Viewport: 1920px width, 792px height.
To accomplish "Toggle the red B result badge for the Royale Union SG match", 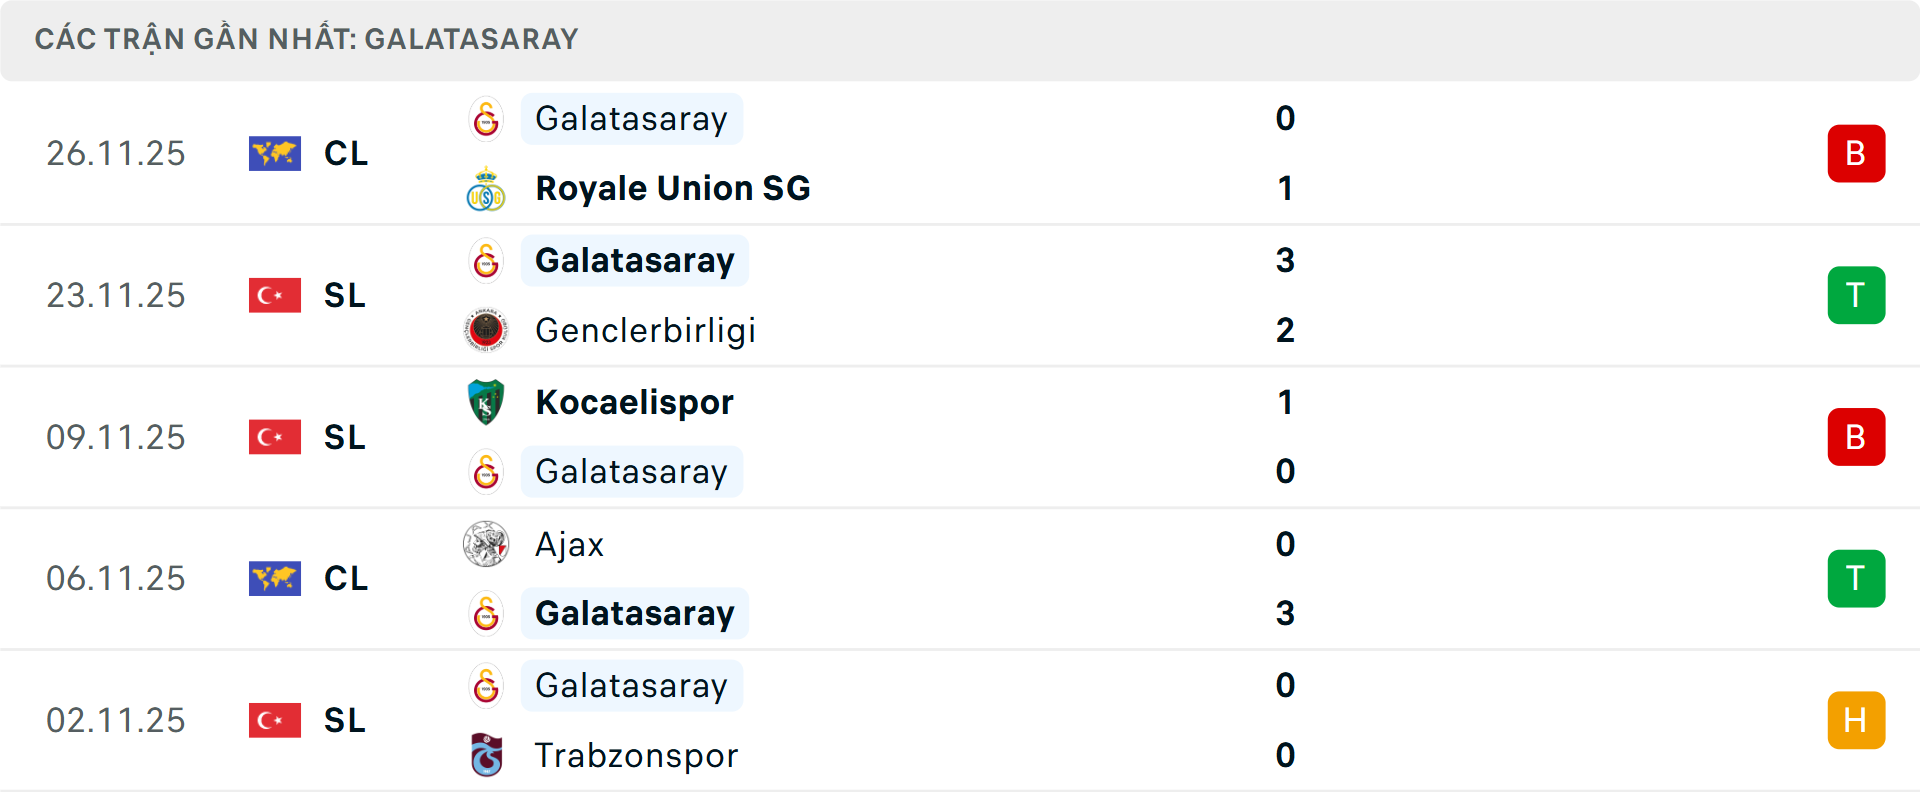I will (1856, 153).
